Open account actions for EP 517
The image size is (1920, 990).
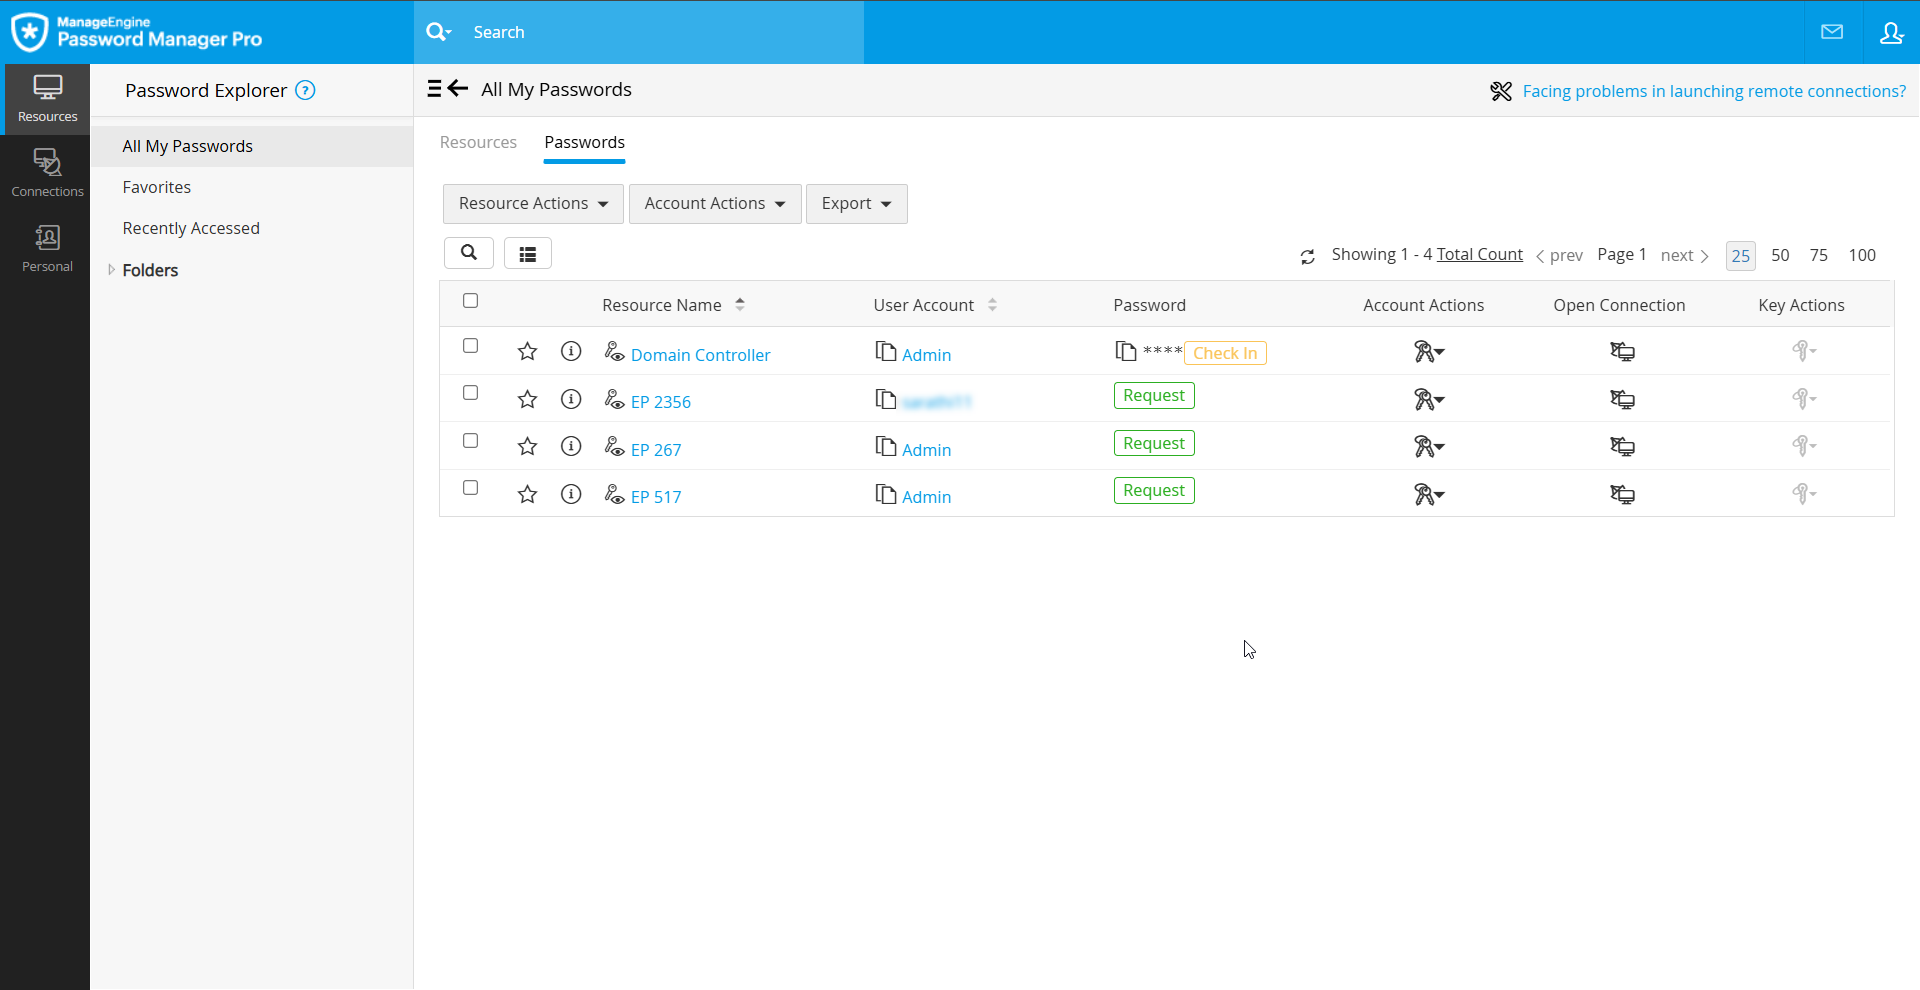tap(1428, 494)
